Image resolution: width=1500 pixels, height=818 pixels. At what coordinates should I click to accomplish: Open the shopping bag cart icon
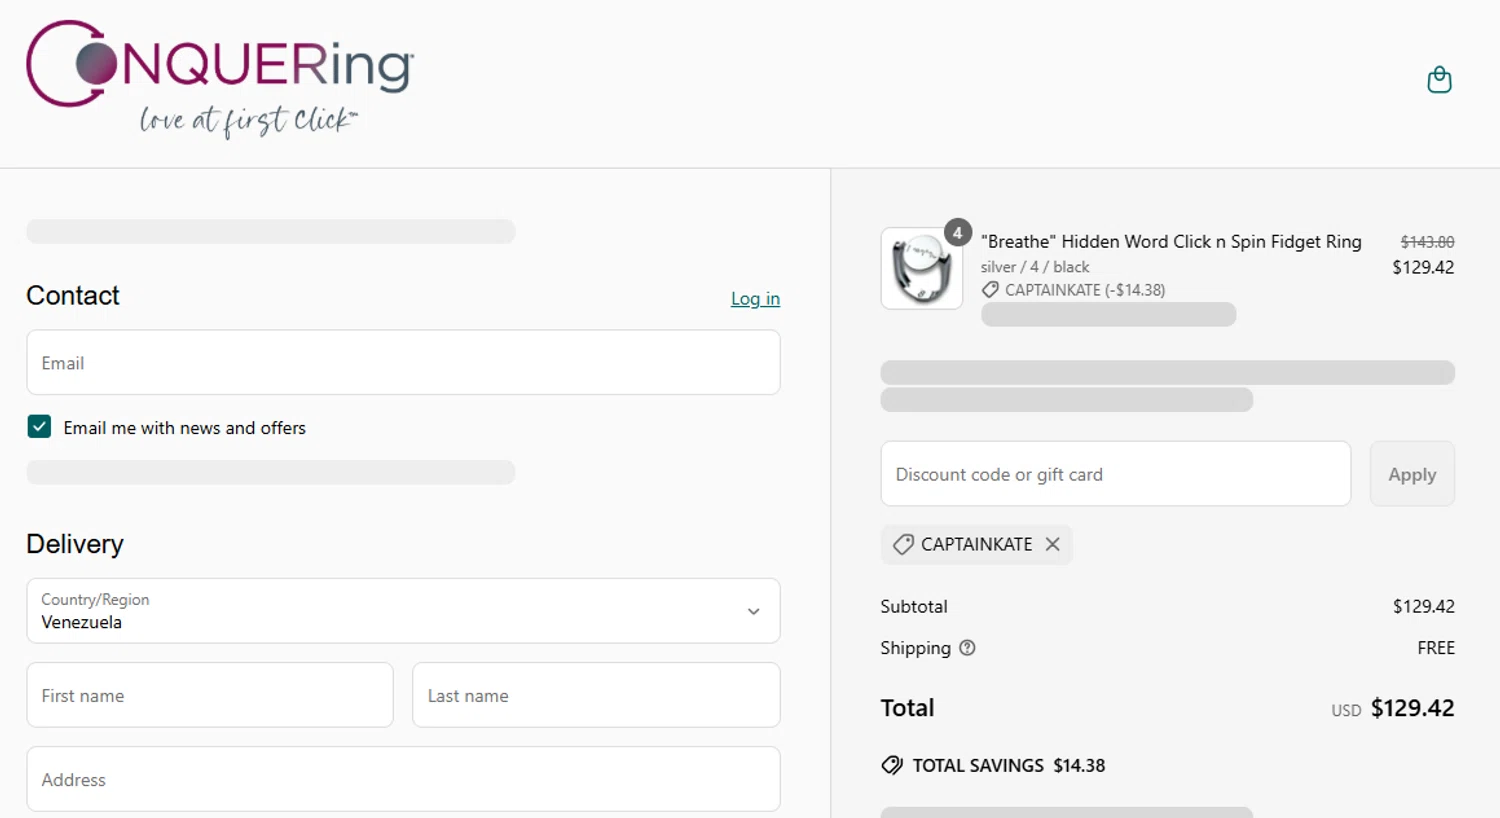coord(1439,80)
